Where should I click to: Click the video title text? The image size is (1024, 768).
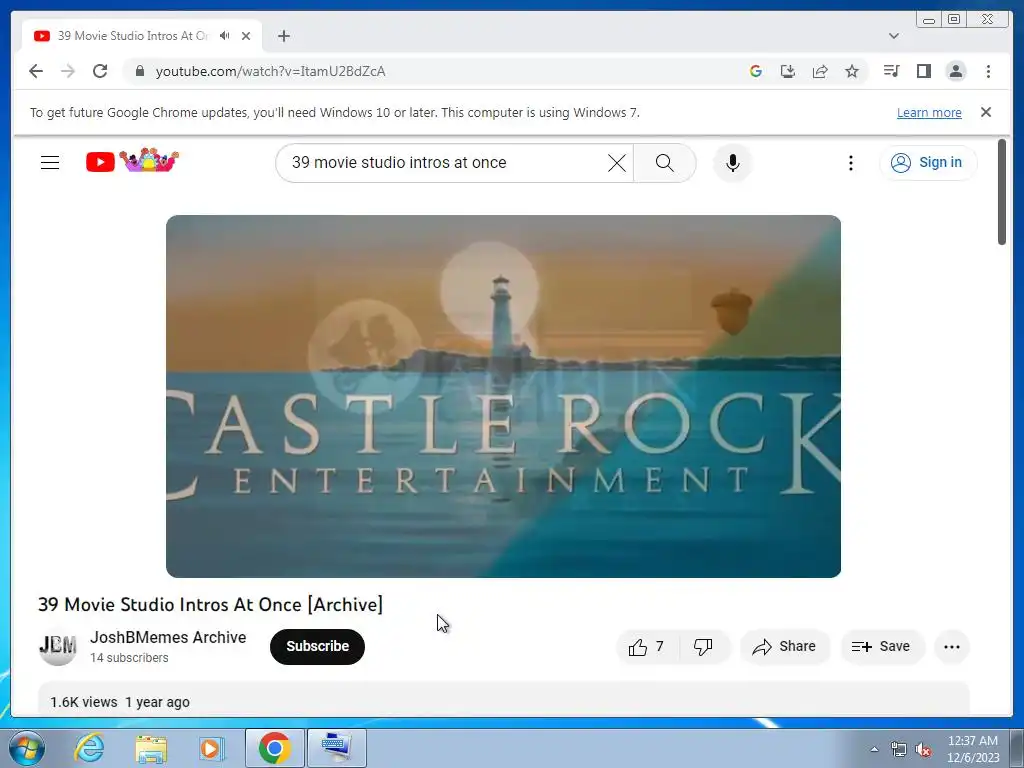(x=210, y=605)
